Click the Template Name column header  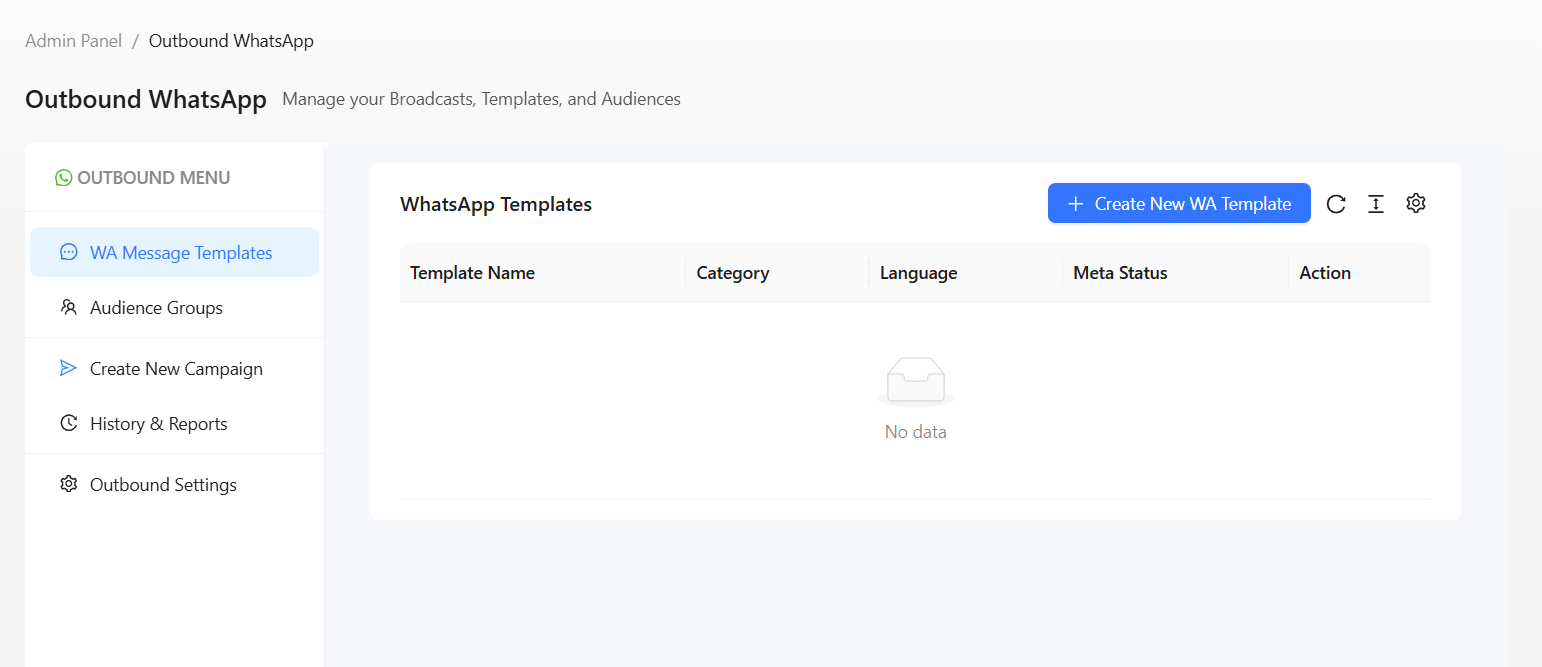(x=472, y=272)
